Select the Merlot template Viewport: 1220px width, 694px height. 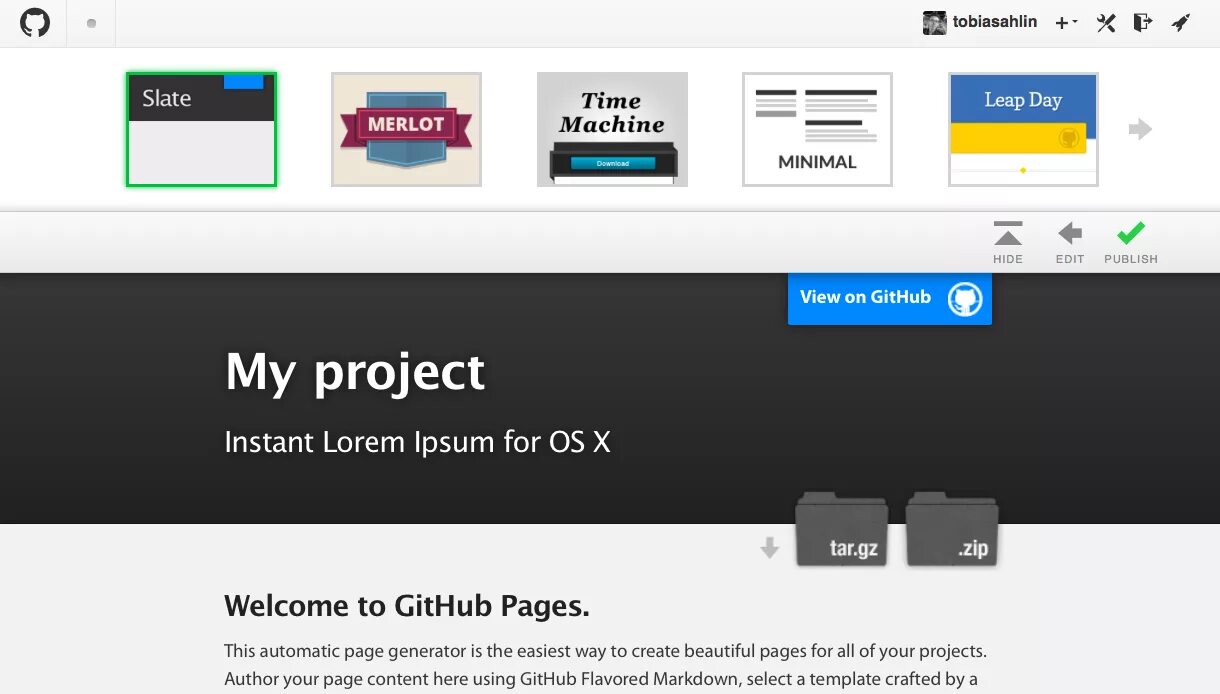[406, 129]
